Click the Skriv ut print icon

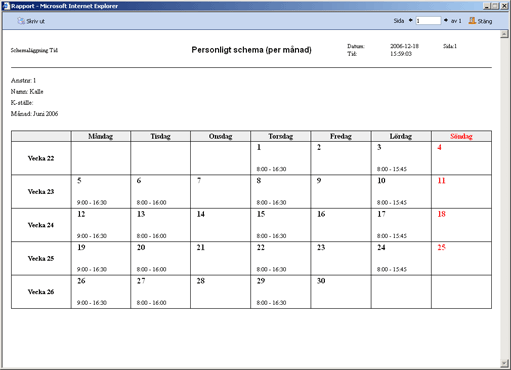pos(21,21)
